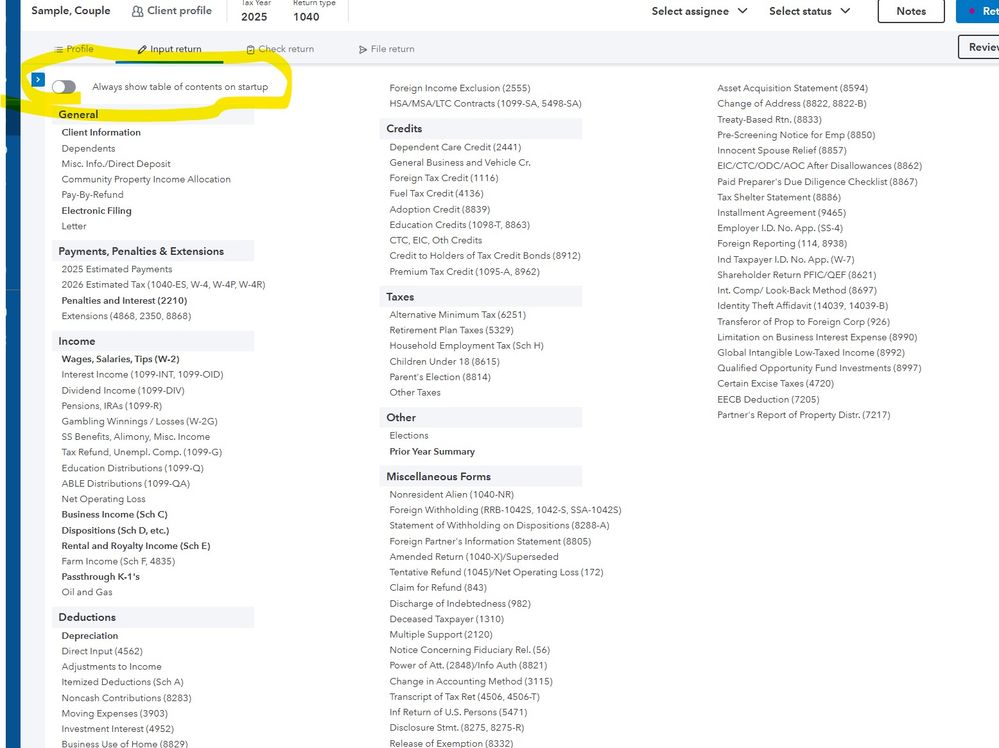Click the list icon on Profile tab
Viewport: 999px width, 748px height.
(59, 49)
